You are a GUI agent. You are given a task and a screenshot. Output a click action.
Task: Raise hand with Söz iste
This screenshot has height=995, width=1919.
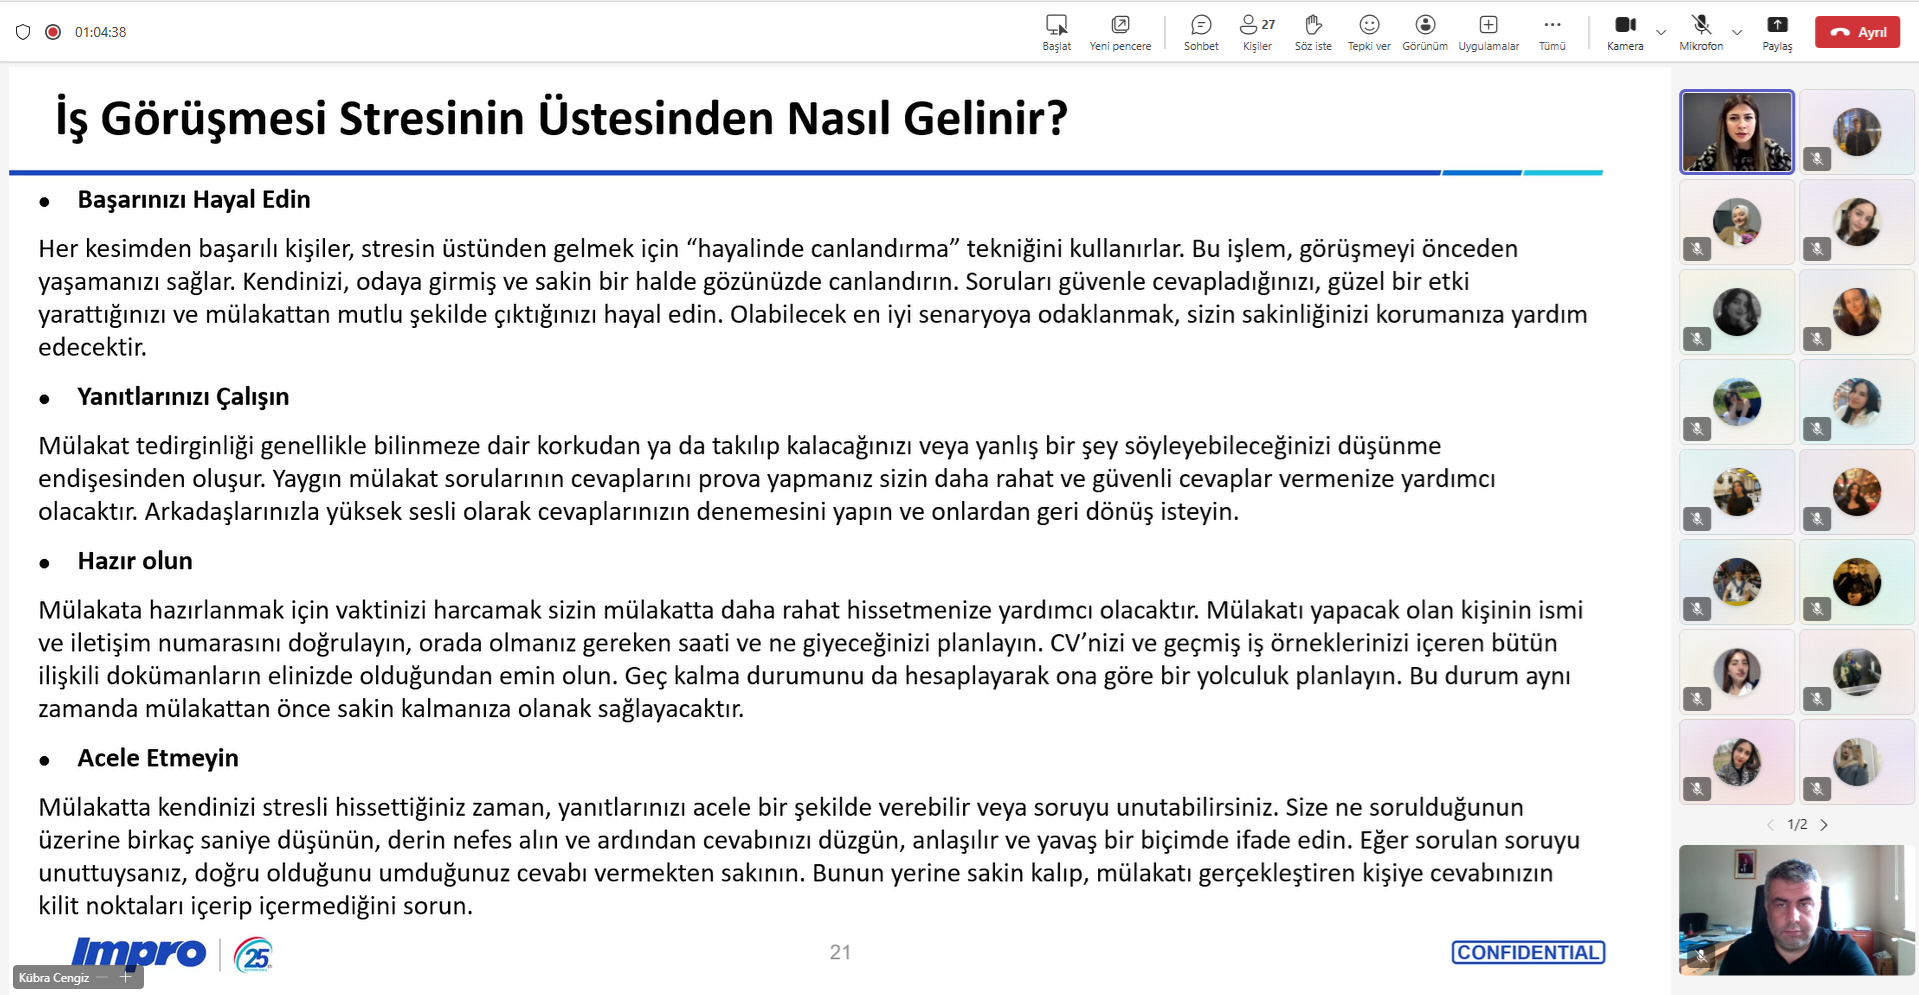click(1313, 32)
